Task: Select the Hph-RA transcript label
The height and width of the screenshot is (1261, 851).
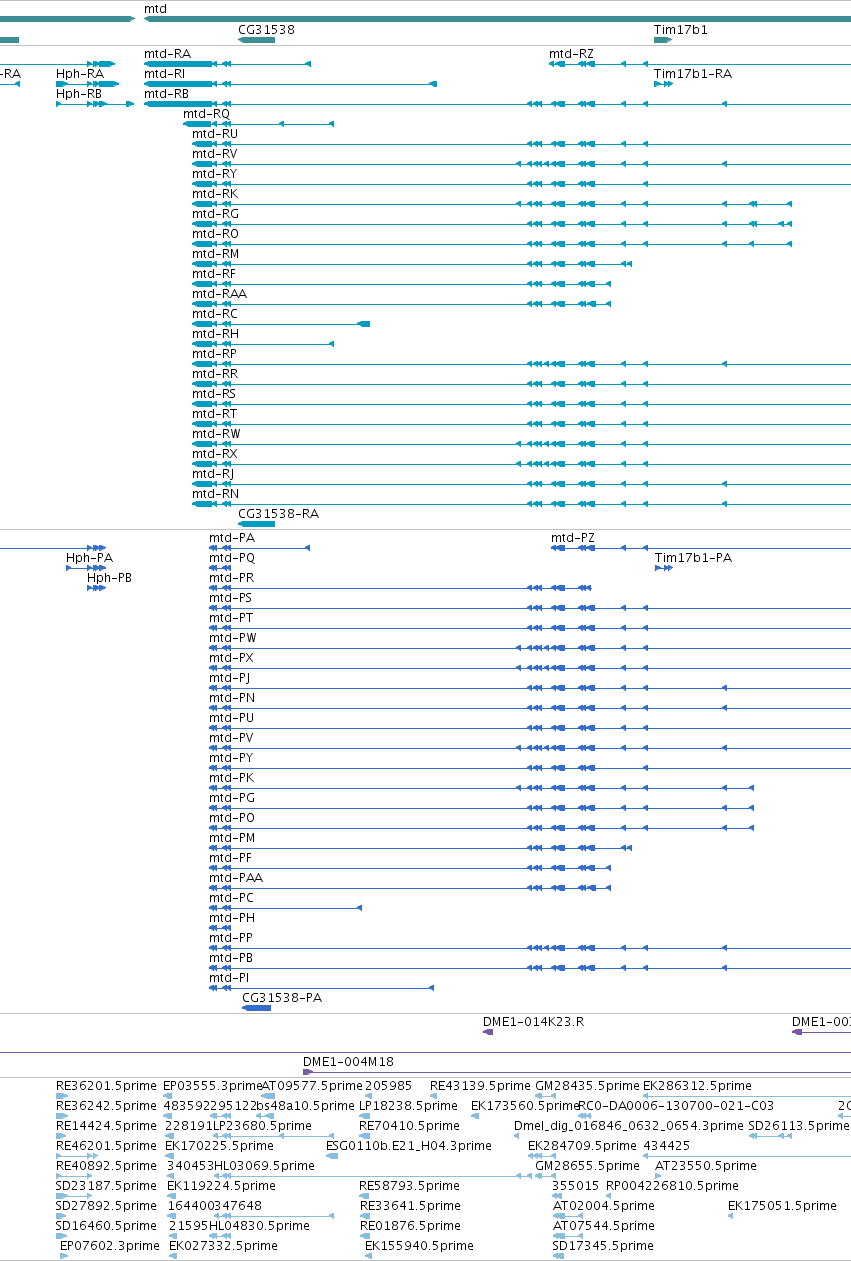Action: [x=80, y=74]
